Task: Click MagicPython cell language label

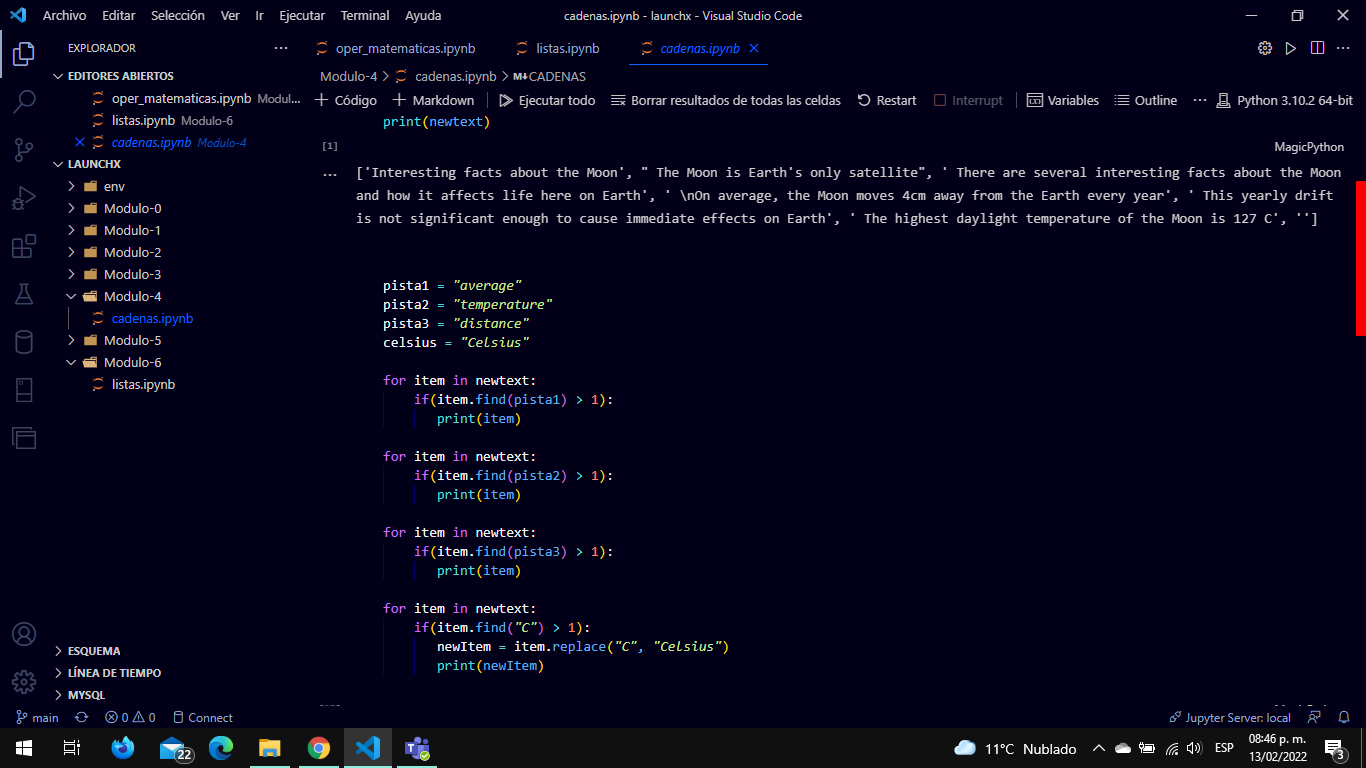Action: coord(1309,147)
